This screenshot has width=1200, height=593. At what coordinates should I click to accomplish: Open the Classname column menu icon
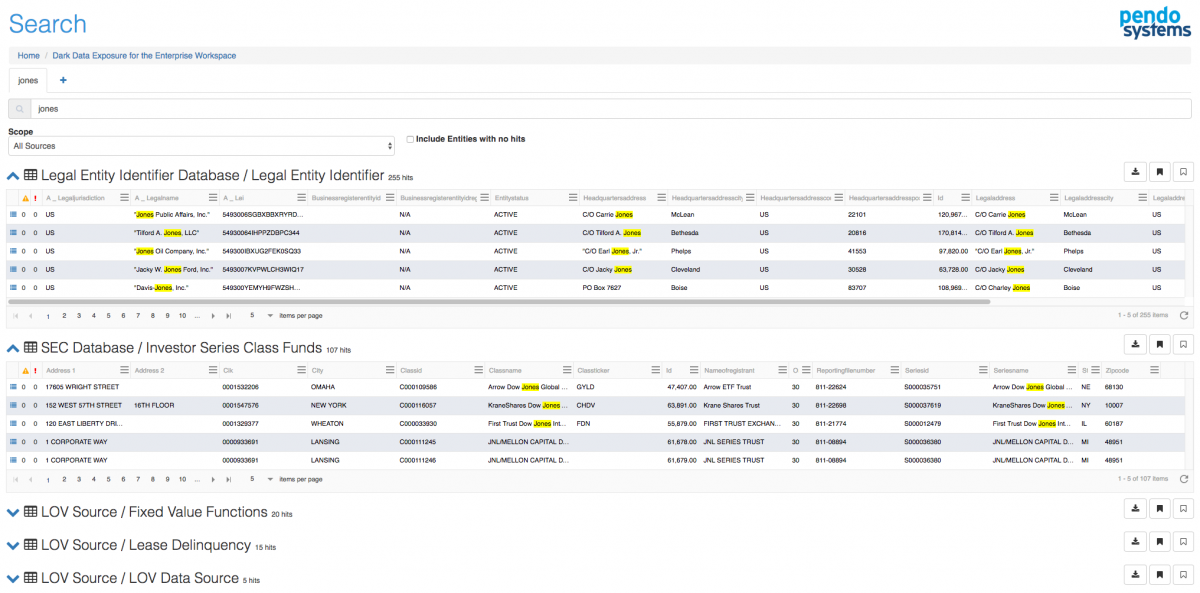coord(567,370)
